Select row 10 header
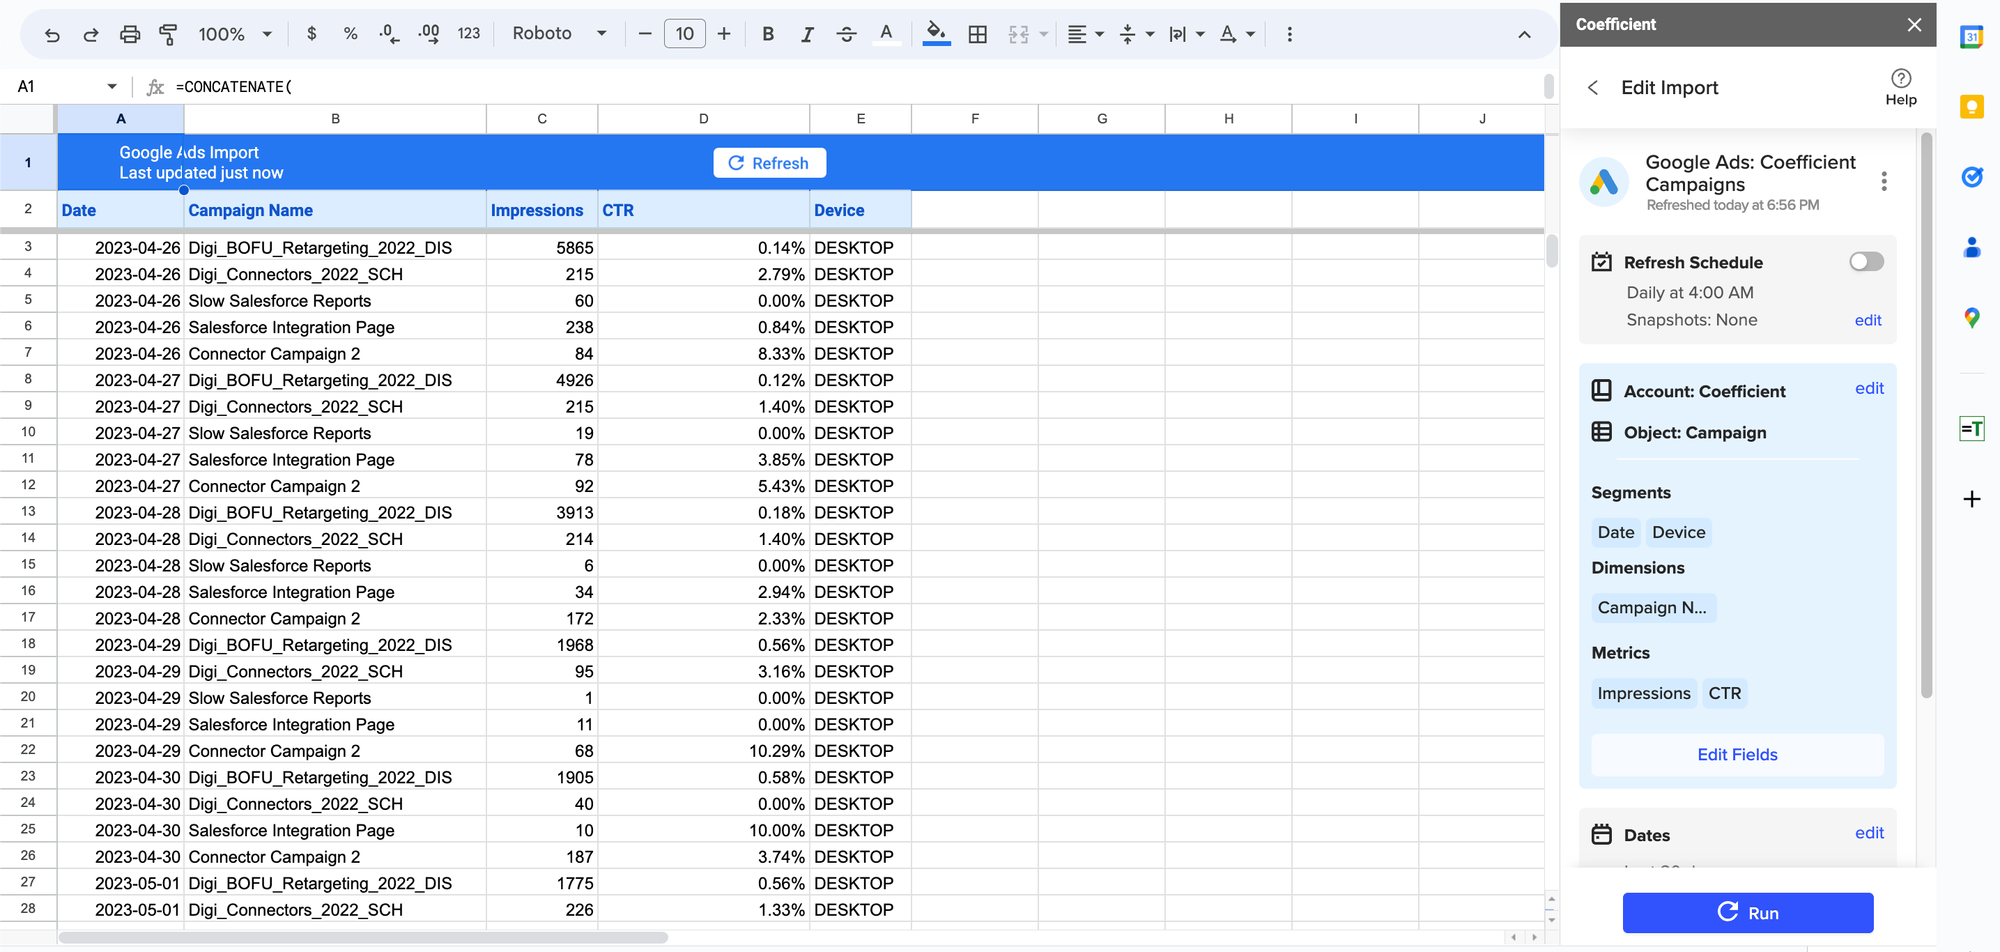 pyautogui.click(x=28, y=432)
